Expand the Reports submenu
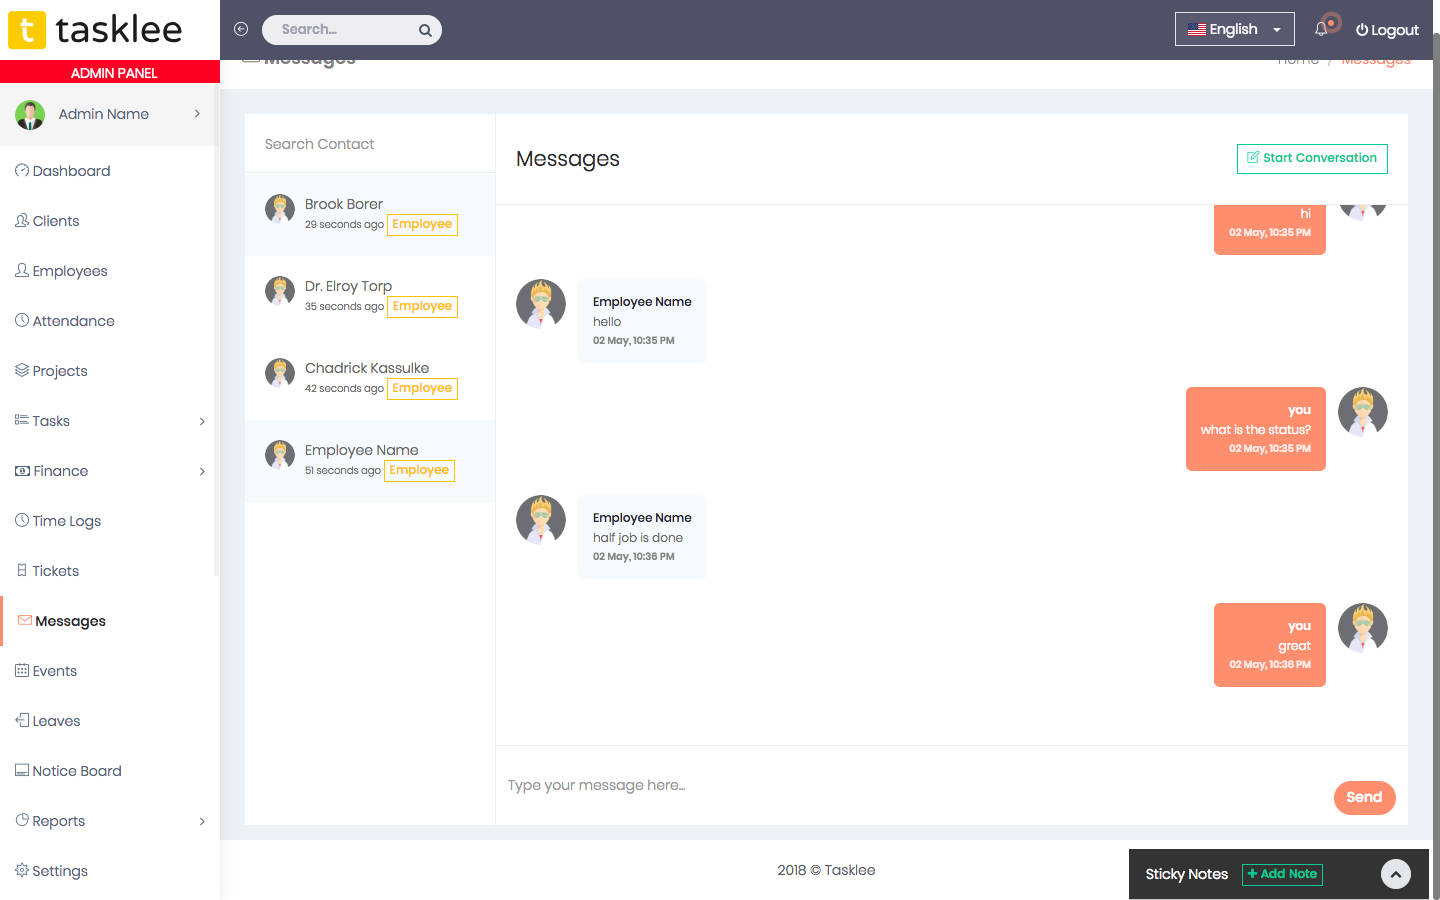This screenshot has width=1440, height=900. [x=202, y=821]
